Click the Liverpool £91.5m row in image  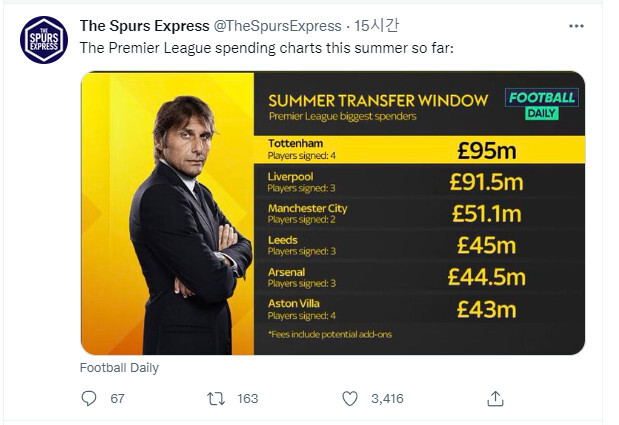pos(418,181)
